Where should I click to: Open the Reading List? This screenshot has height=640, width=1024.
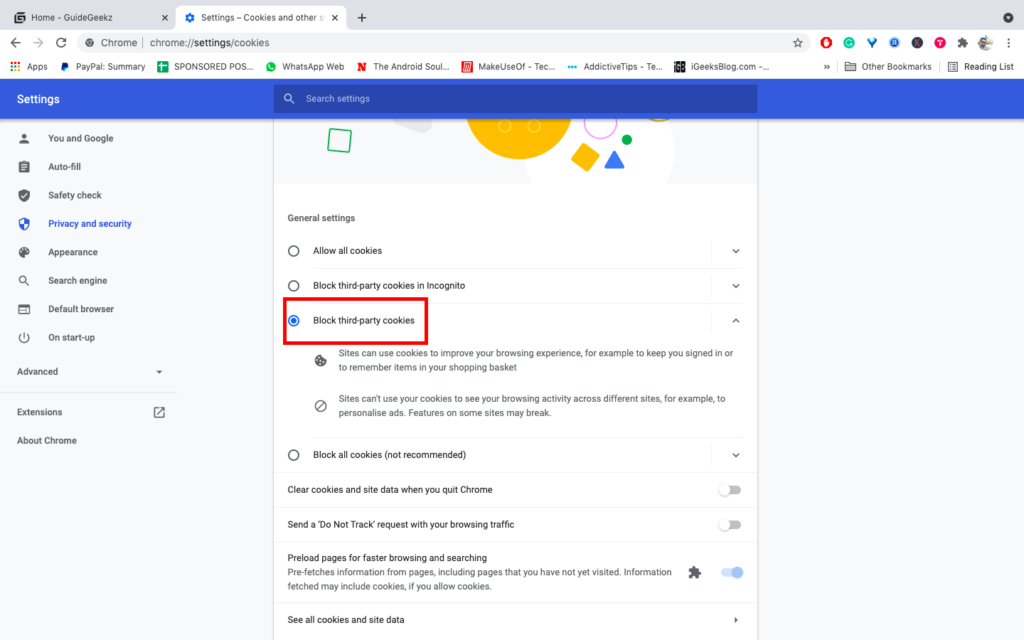[980, 67]
